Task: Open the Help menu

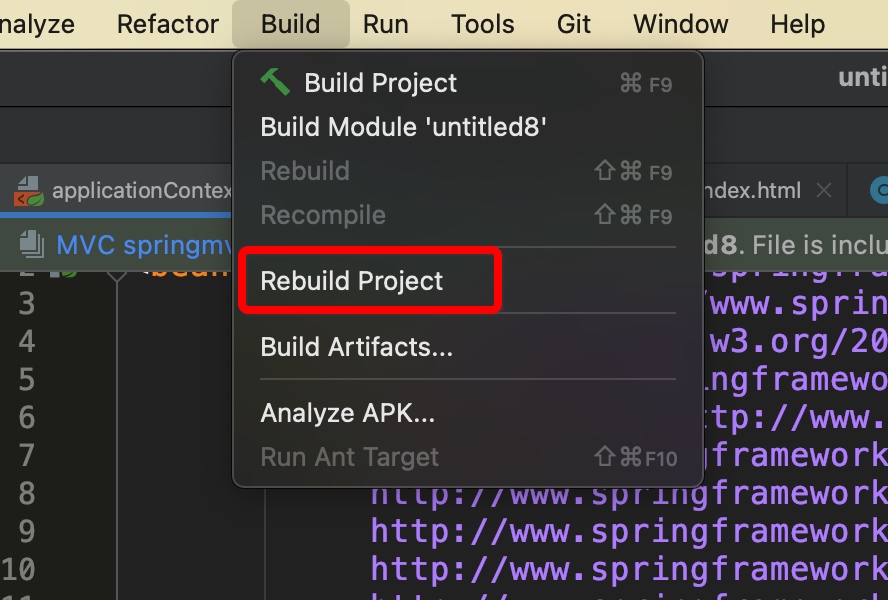Action: (x=798, y=24)
